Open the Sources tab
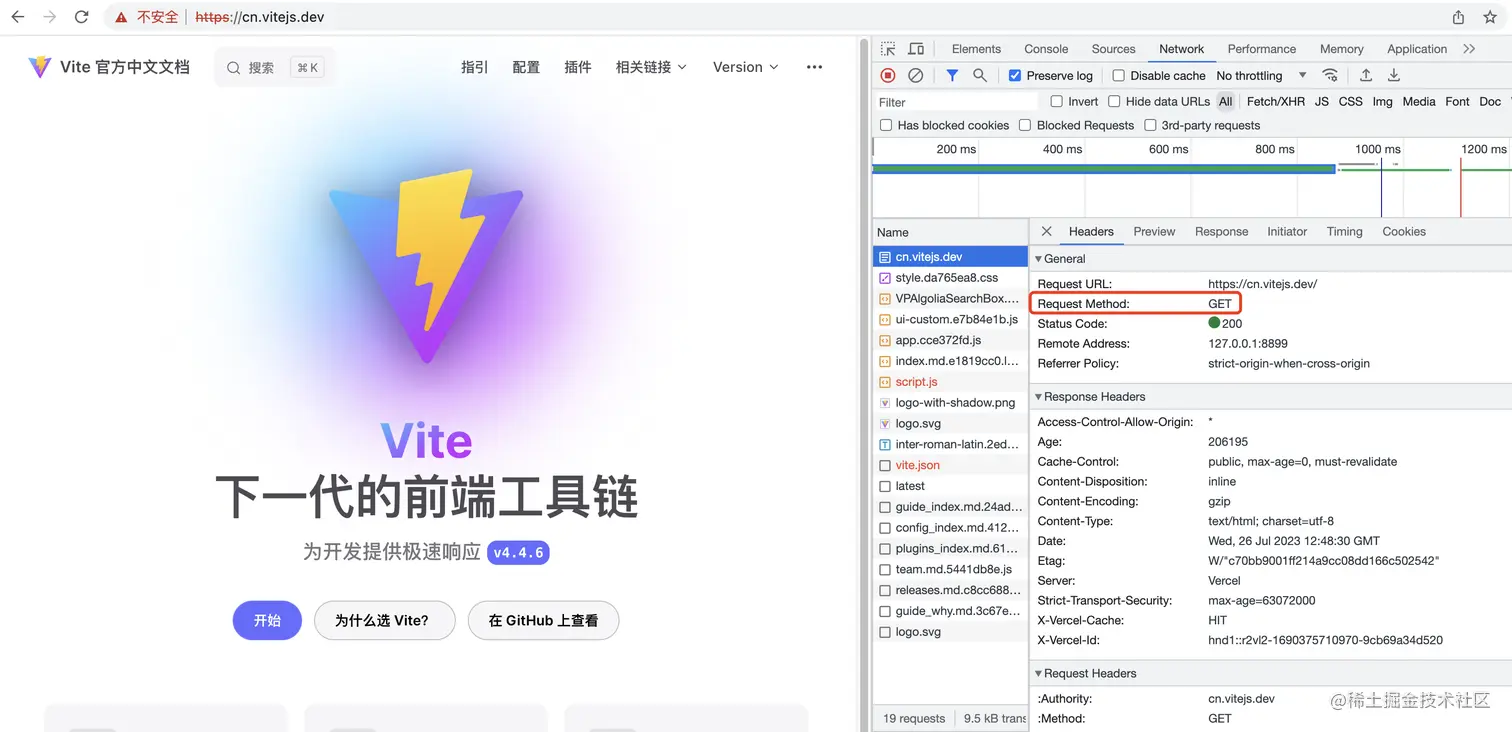Image resolution: width=1512 pixels, height=732 pixels. (x=1113, y=49)
